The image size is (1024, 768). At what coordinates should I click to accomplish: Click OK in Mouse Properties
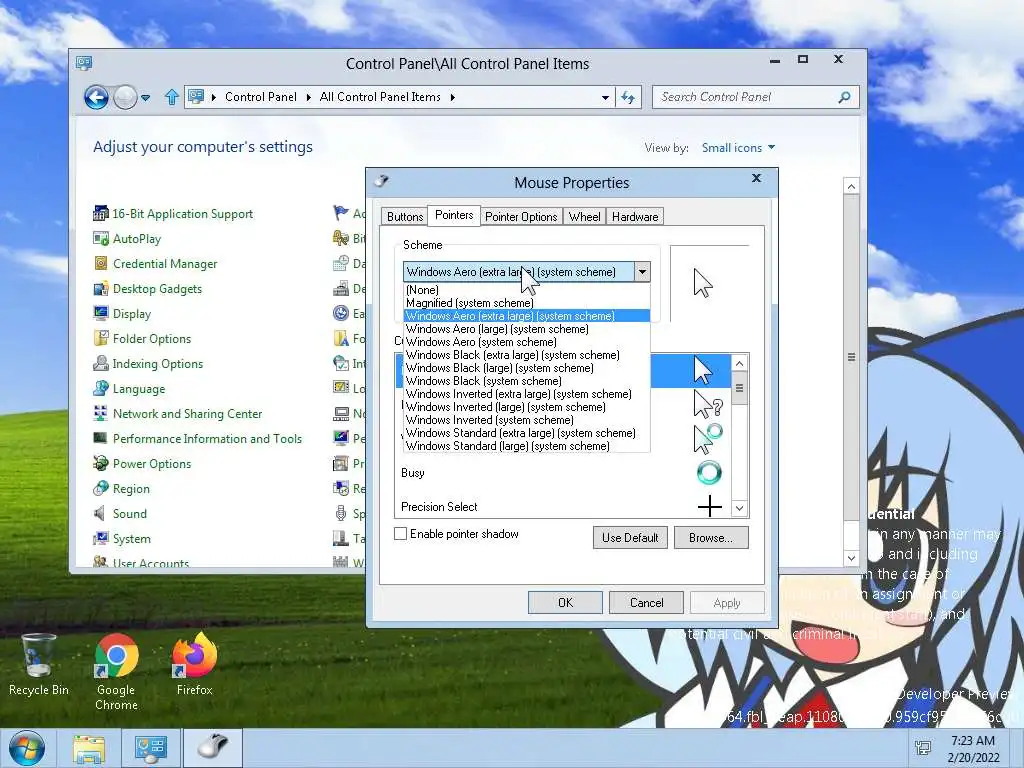566,603
